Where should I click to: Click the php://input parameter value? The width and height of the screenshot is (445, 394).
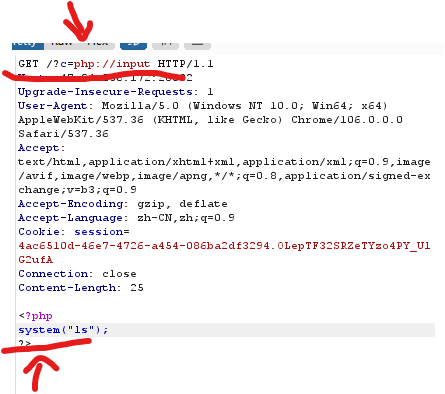[x=112, y=64]
